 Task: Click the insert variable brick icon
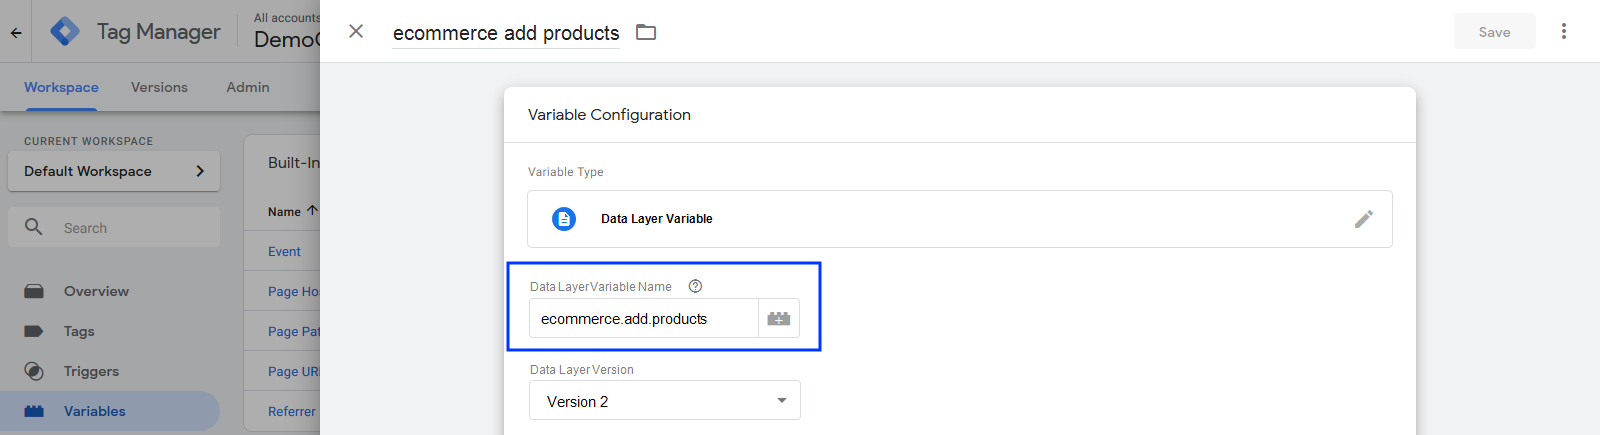778,319
